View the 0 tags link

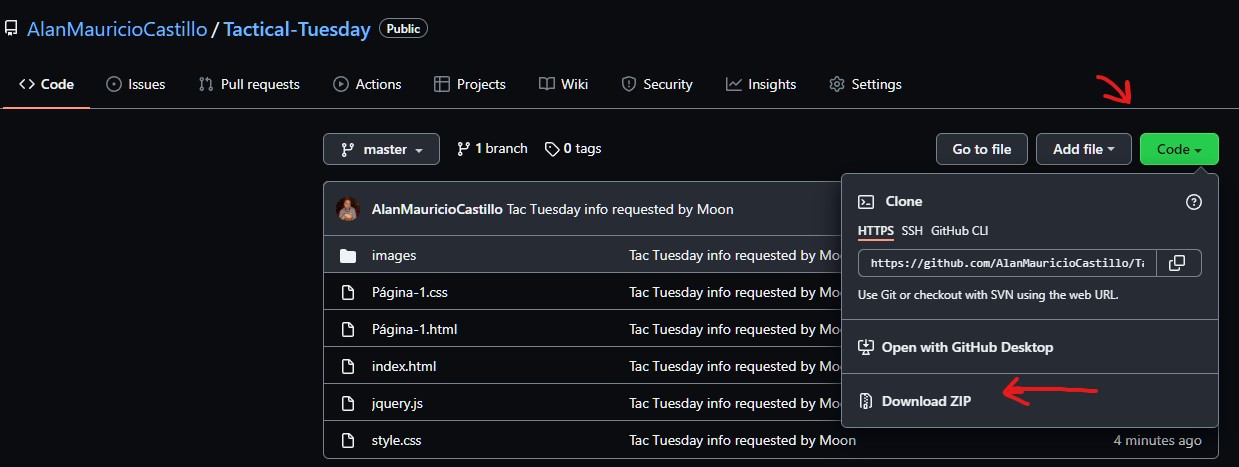point(573,148)
